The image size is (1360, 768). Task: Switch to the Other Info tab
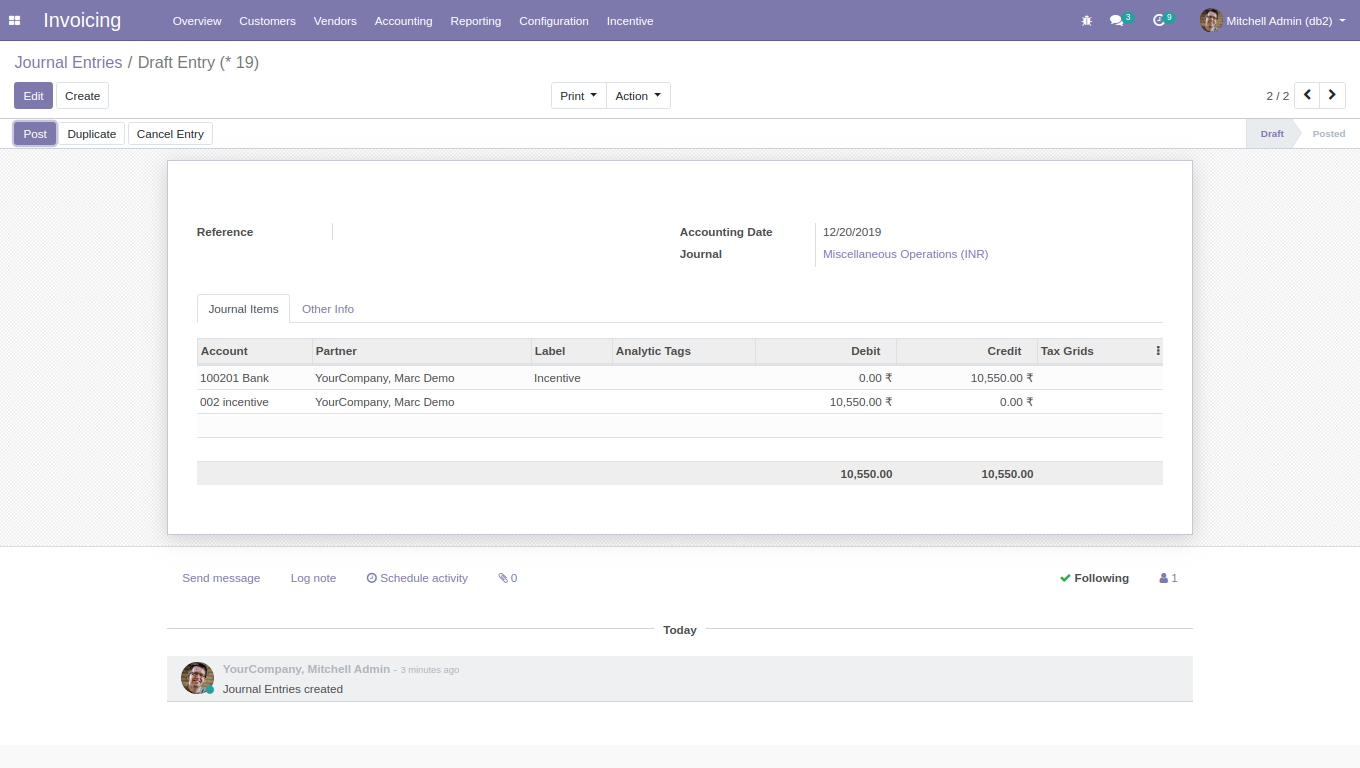[328, 309]
